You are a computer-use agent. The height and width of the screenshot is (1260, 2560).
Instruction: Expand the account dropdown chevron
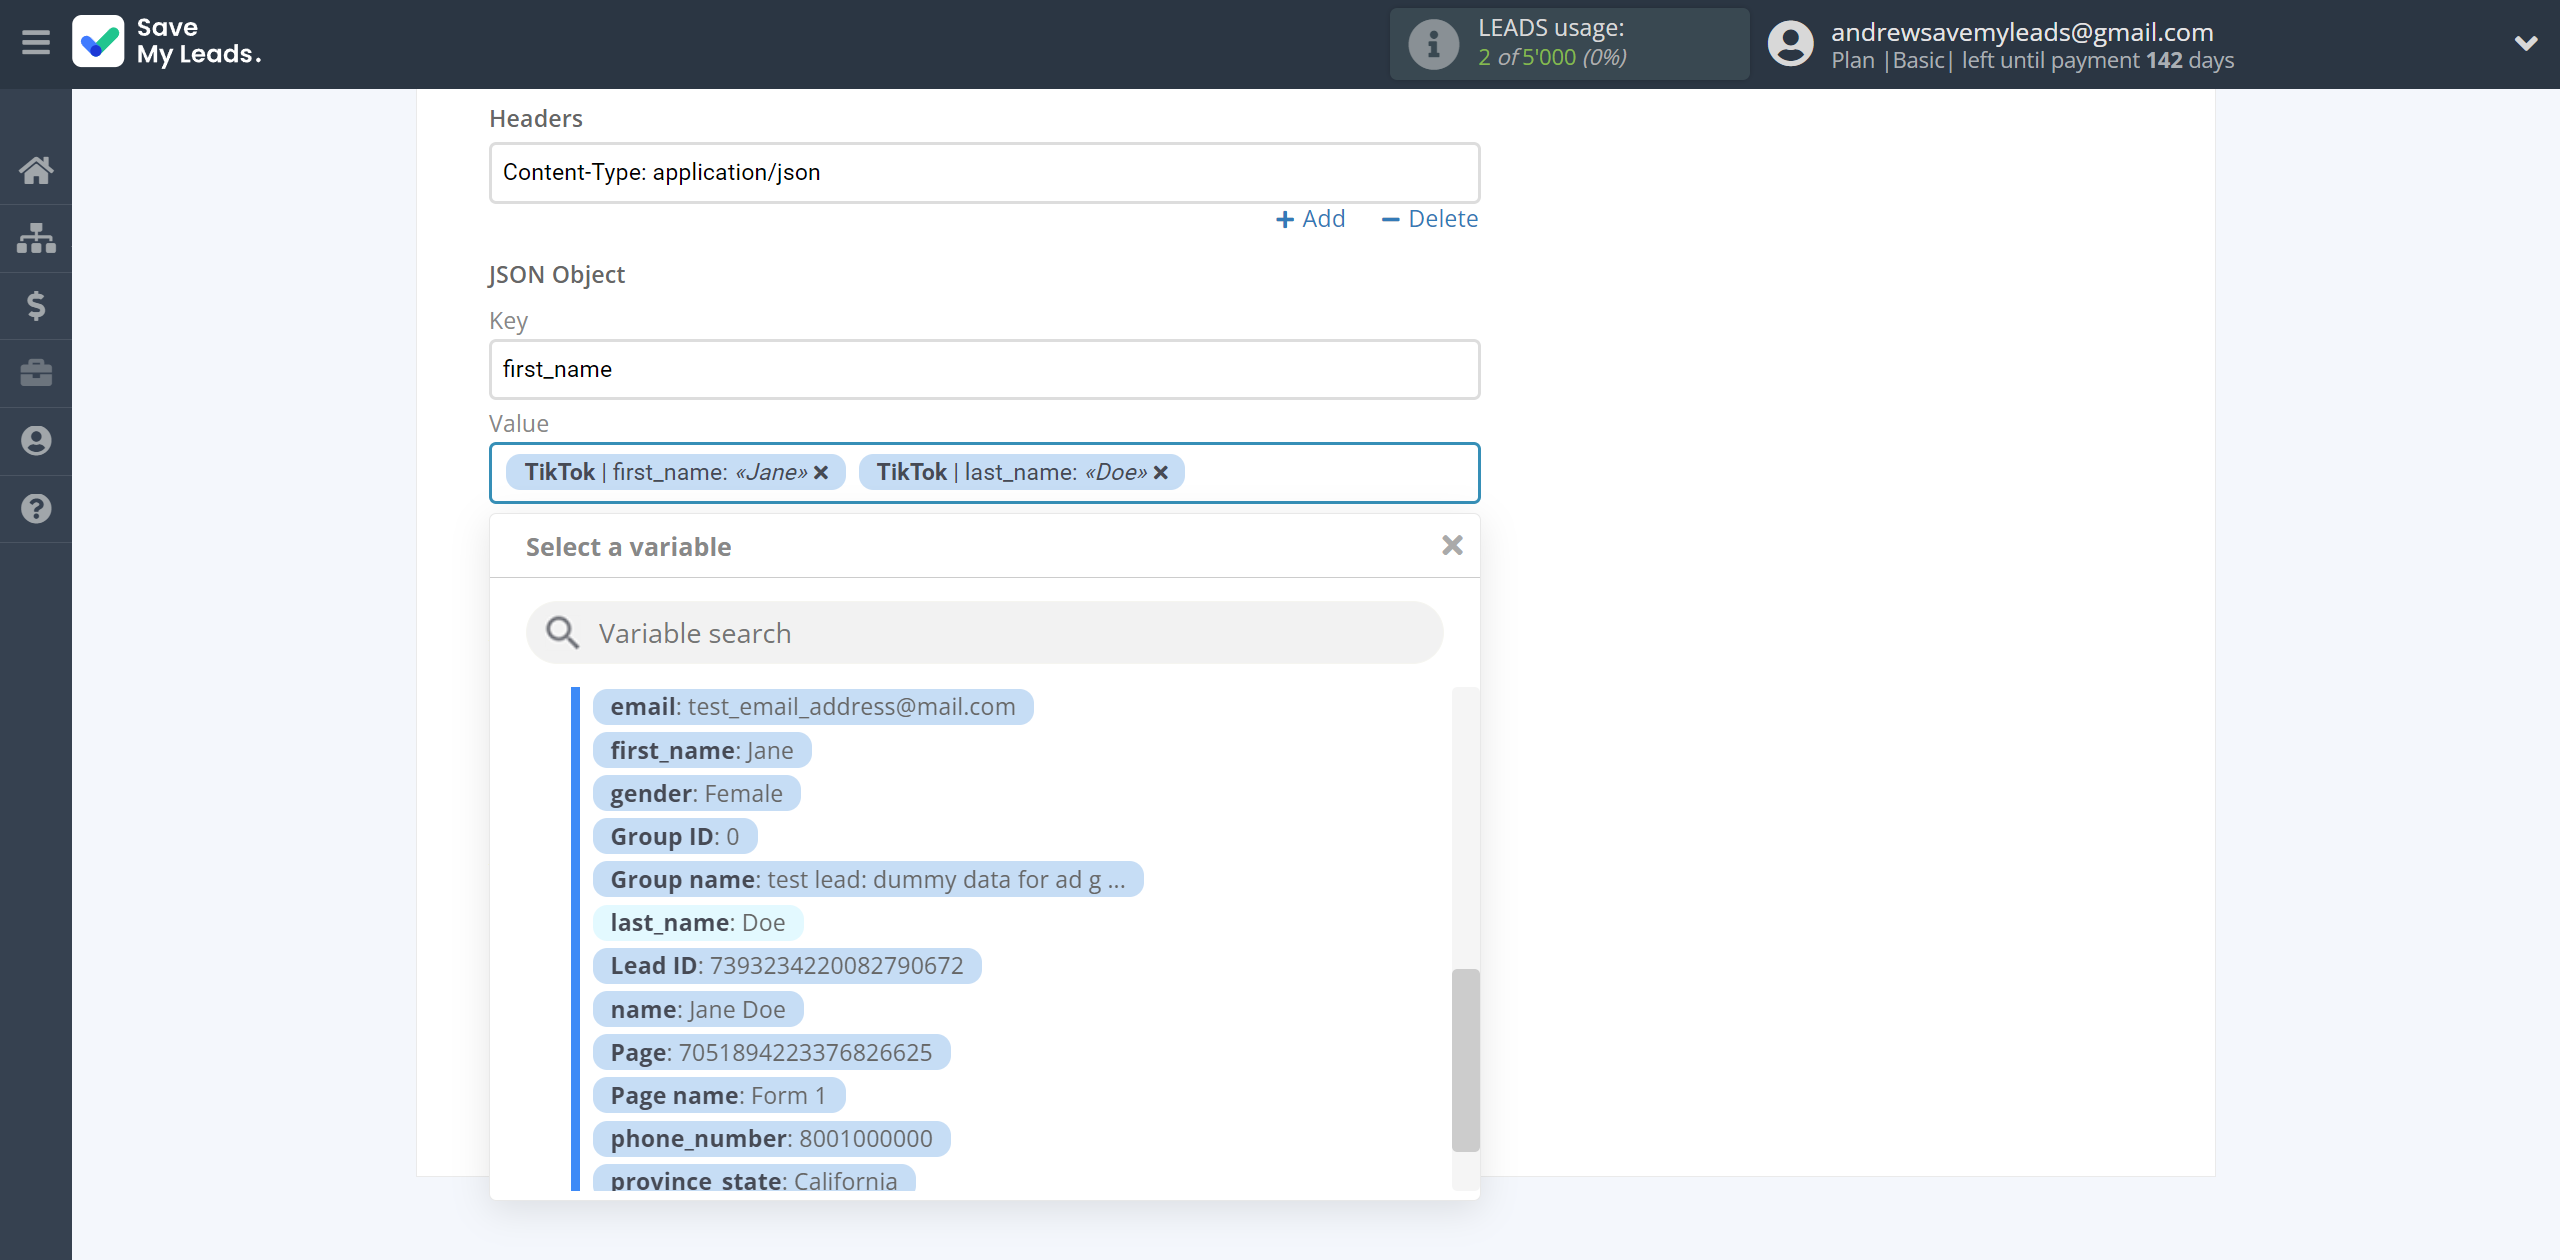pos(2526,43)
